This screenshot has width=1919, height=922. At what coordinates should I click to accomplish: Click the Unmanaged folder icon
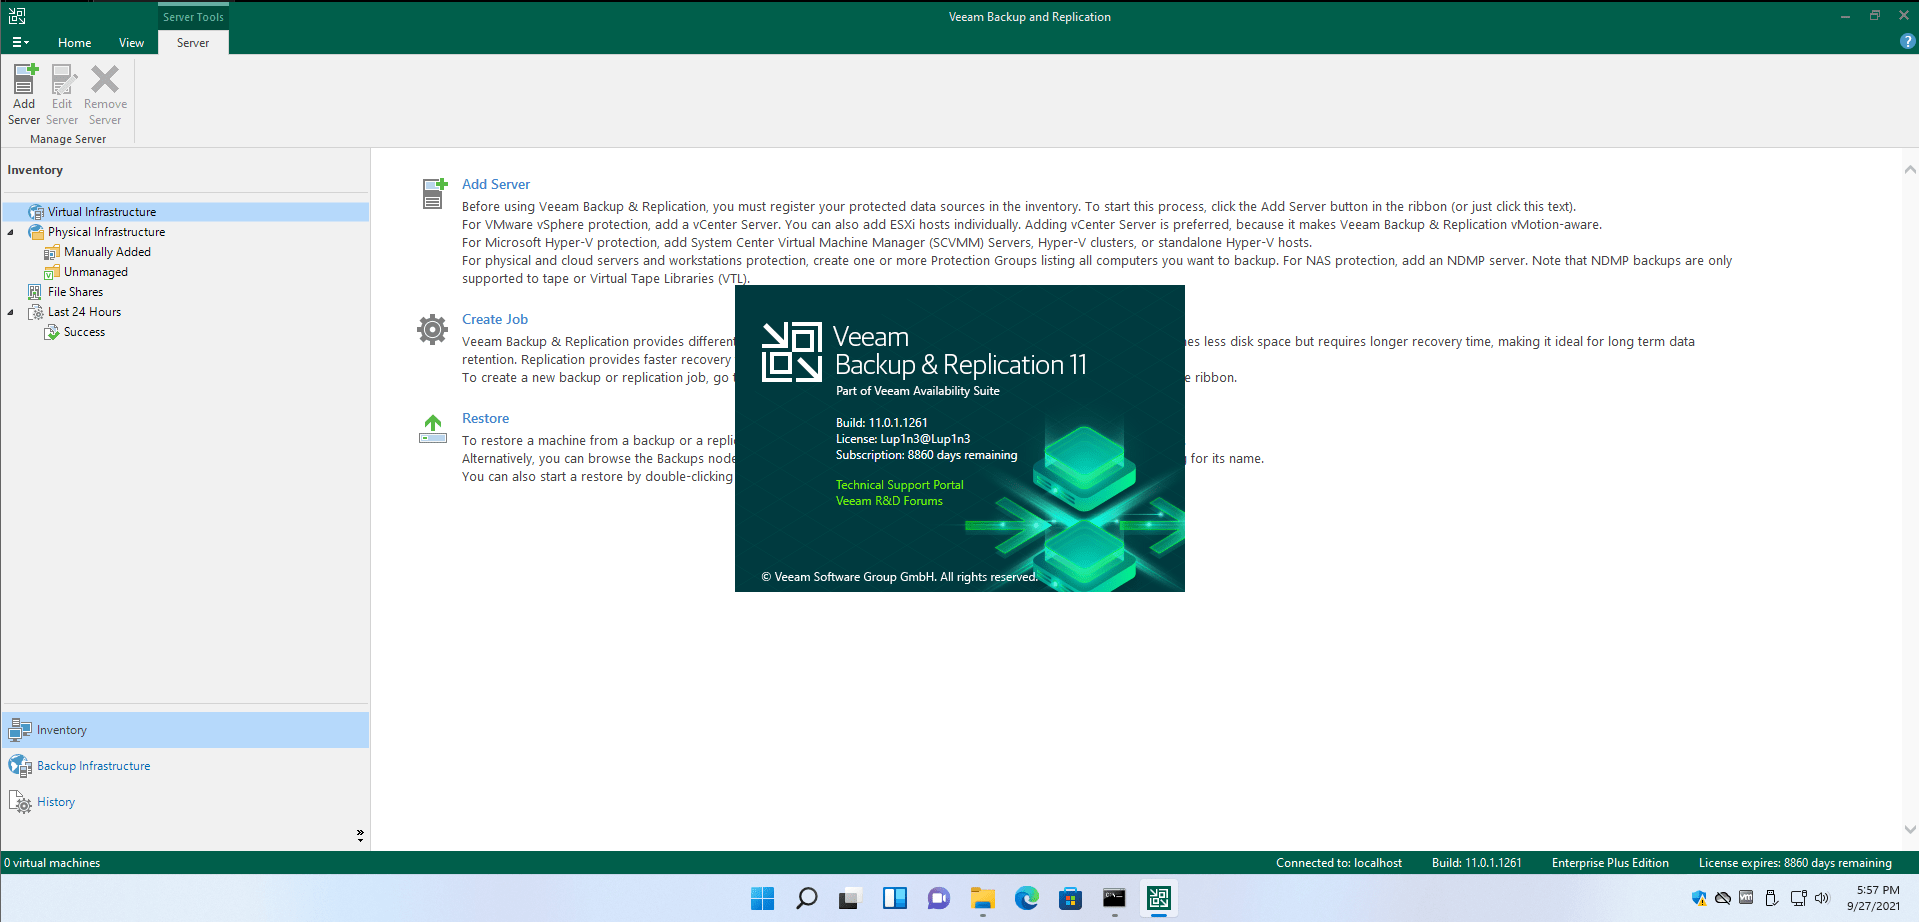[x=52, y=272]
